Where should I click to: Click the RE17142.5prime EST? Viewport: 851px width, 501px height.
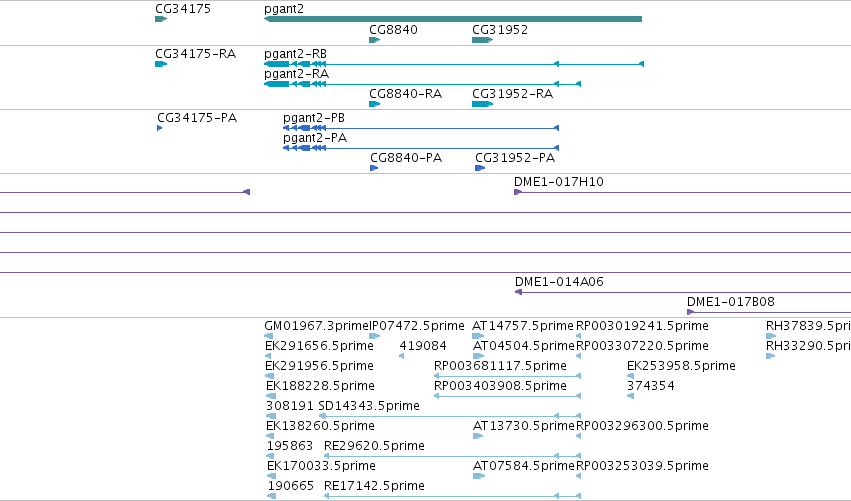coord(453,496)
